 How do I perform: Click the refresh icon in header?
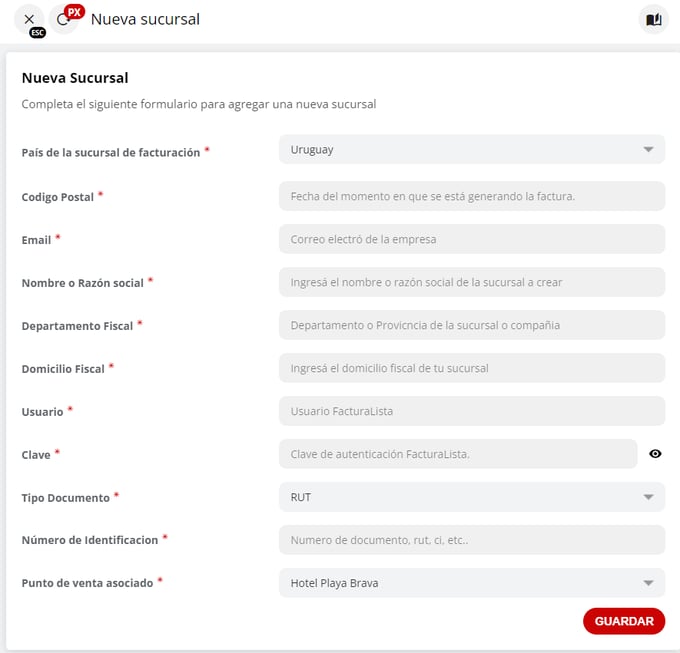pos(63,20)
